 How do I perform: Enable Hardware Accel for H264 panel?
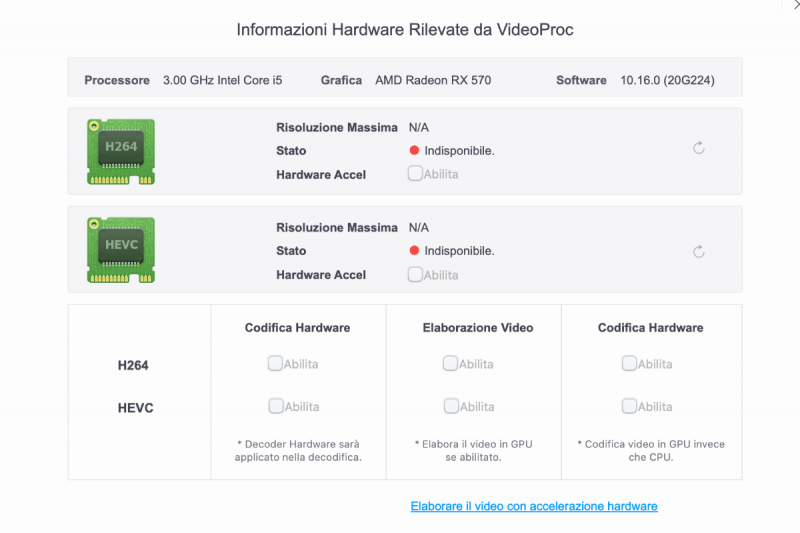click(415, 173)
